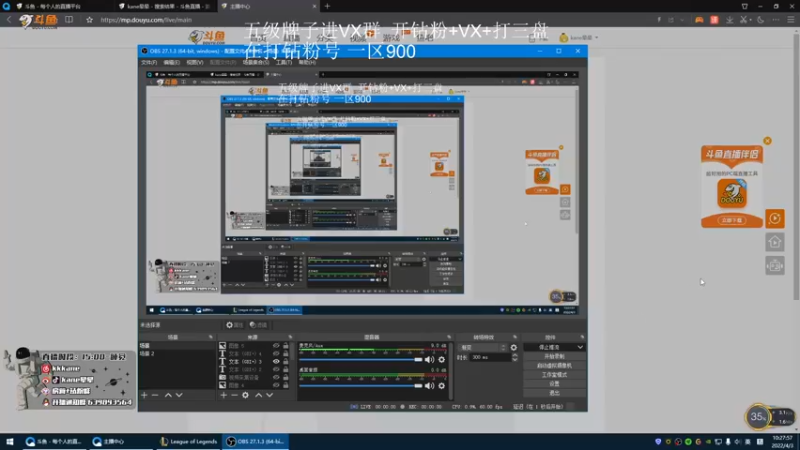Viewport: 800px width, 450px height.
Task: Click the Douyu companion download button
Action: (732, 220)
